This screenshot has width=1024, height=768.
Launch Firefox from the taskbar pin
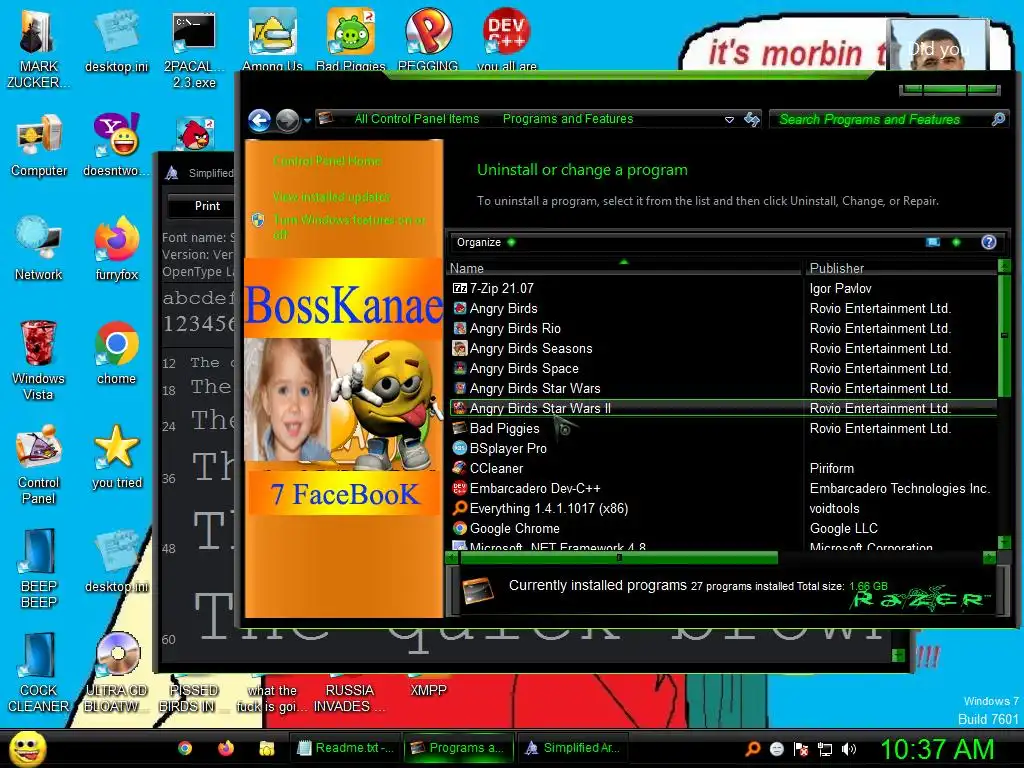(x=226, y=748)
